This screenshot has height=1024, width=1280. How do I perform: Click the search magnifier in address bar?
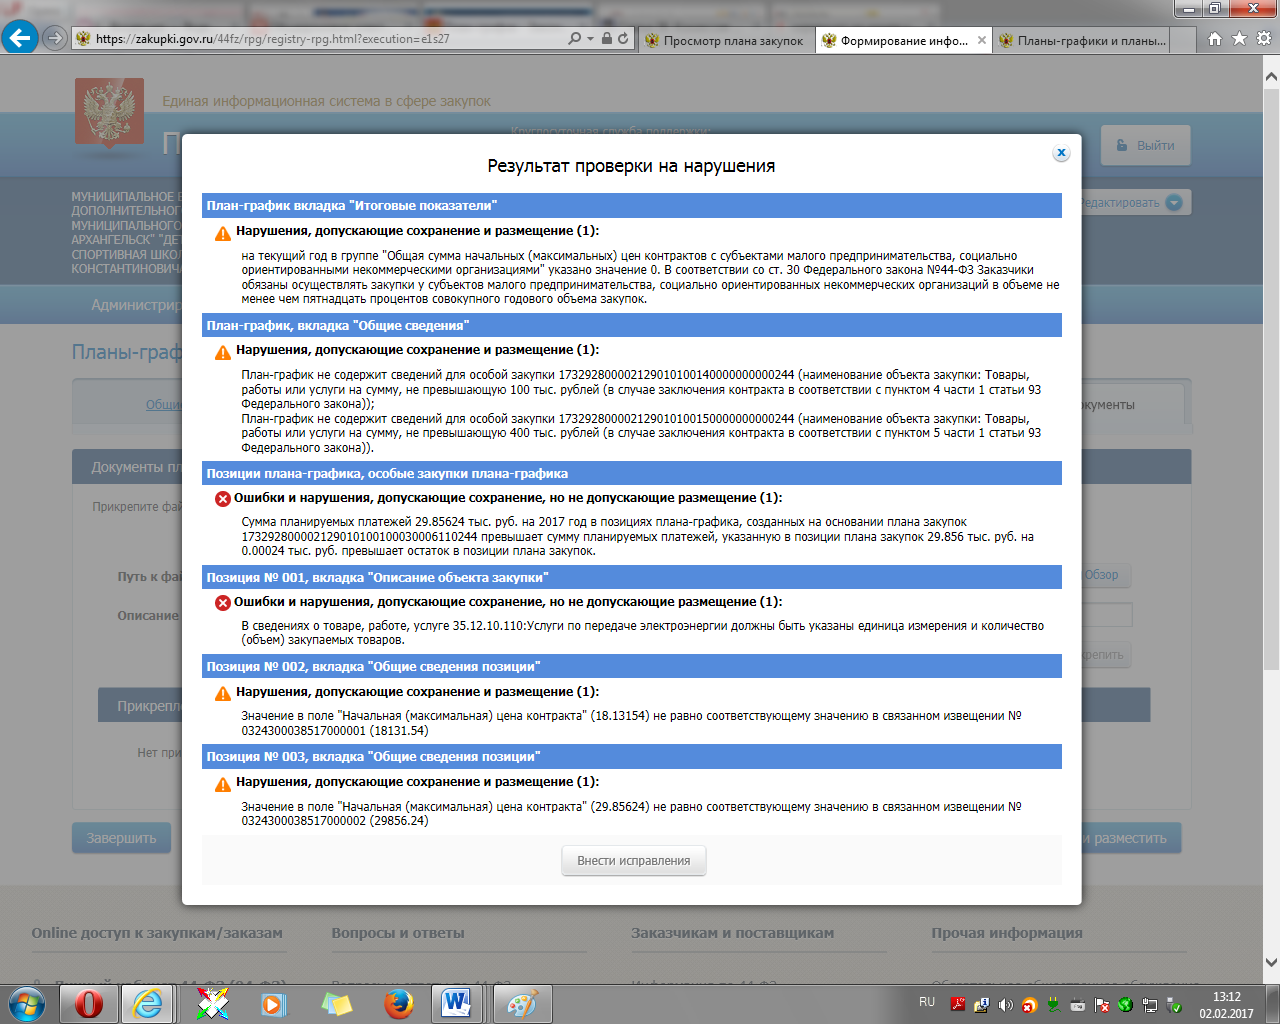(x=574, y=39)
